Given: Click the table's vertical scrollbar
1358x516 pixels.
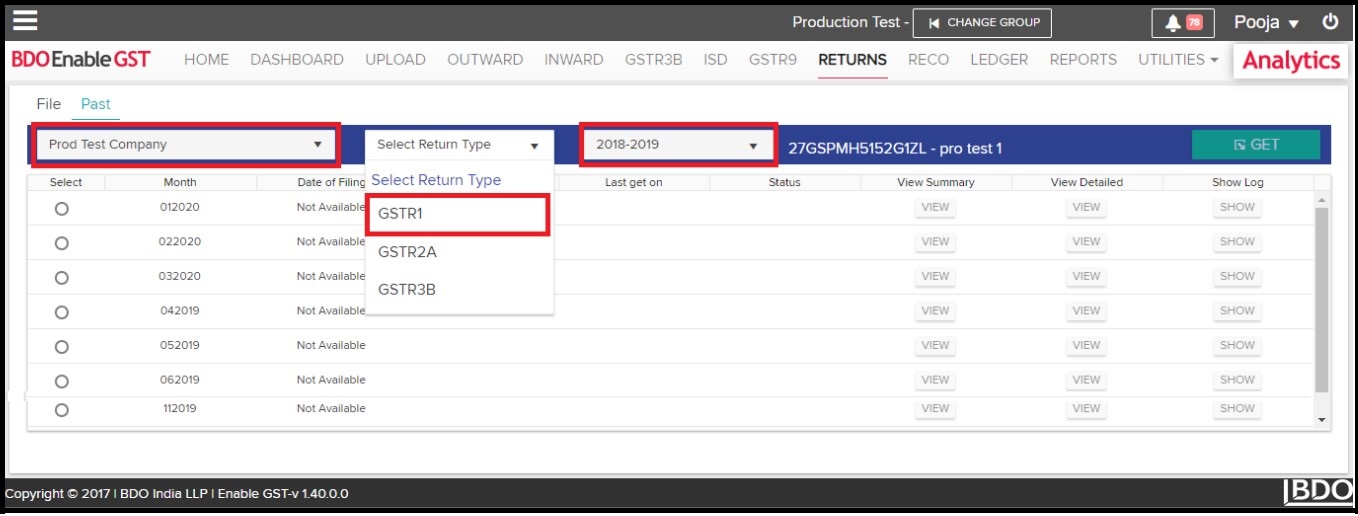Looking at the screenshot, I should 1322,300.
